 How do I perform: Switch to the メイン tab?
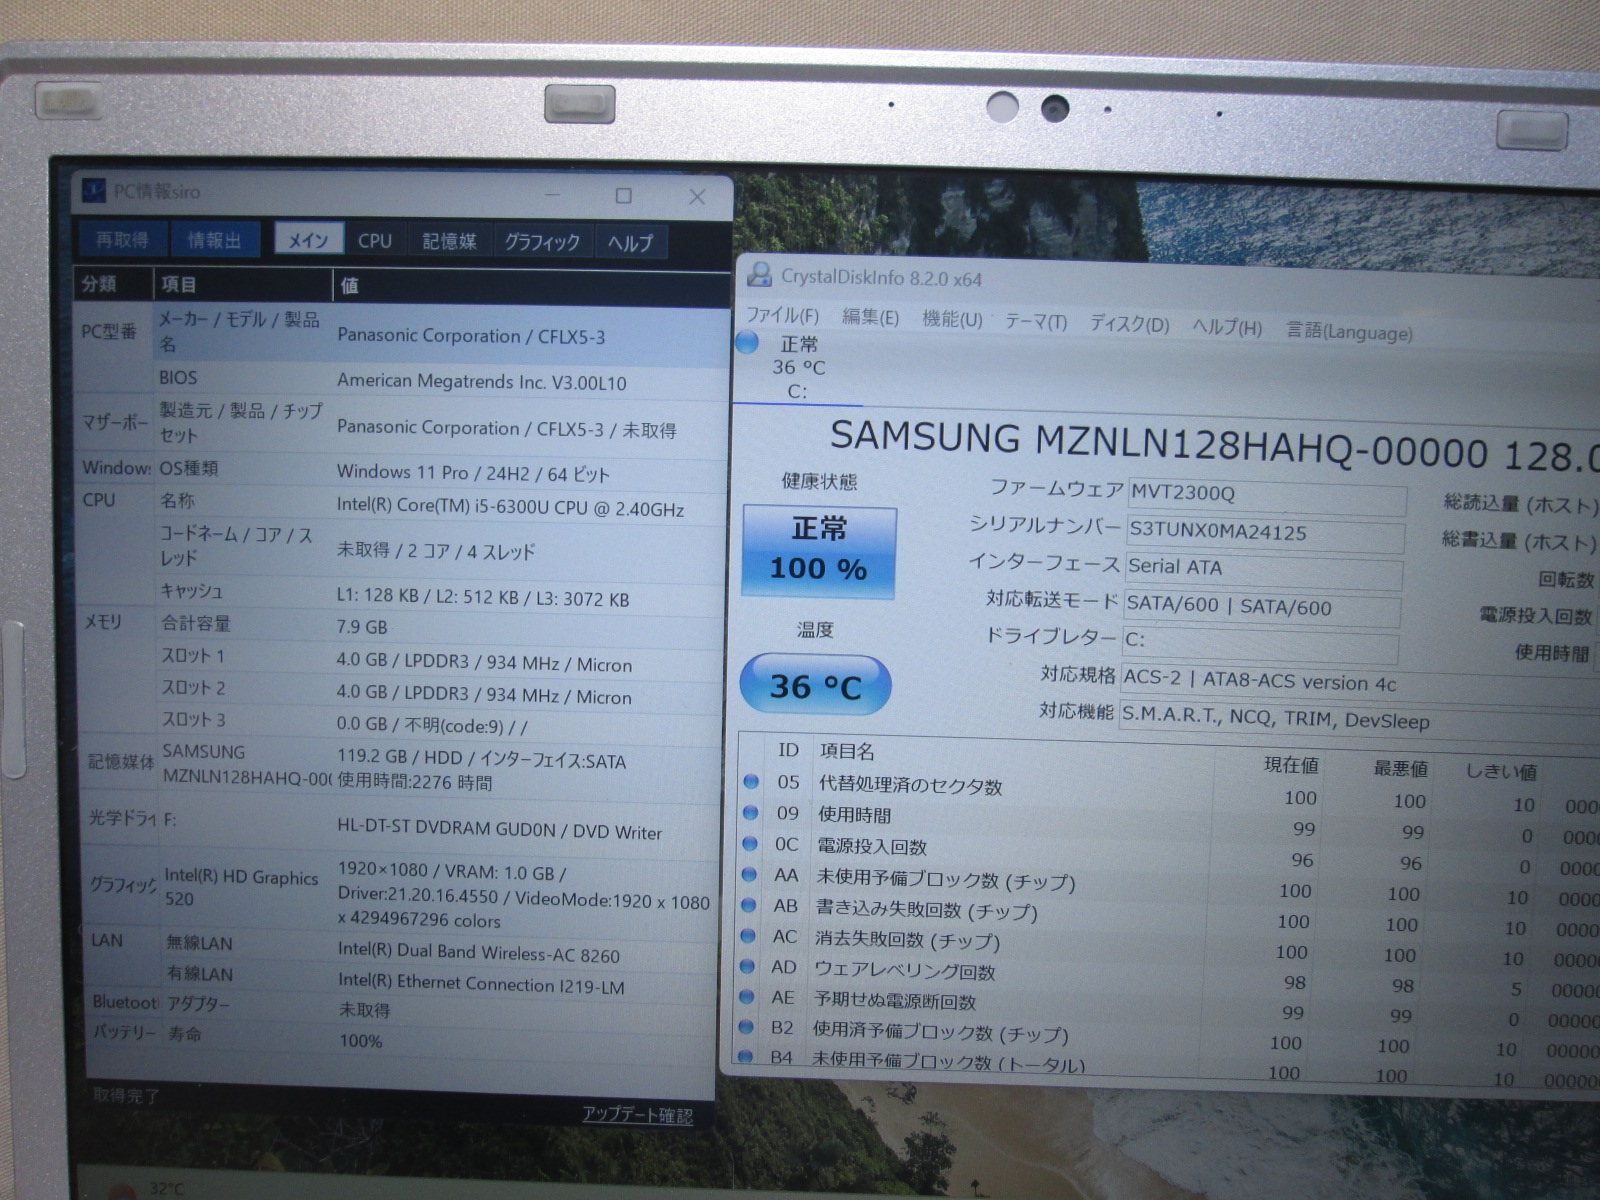(308, 240)
